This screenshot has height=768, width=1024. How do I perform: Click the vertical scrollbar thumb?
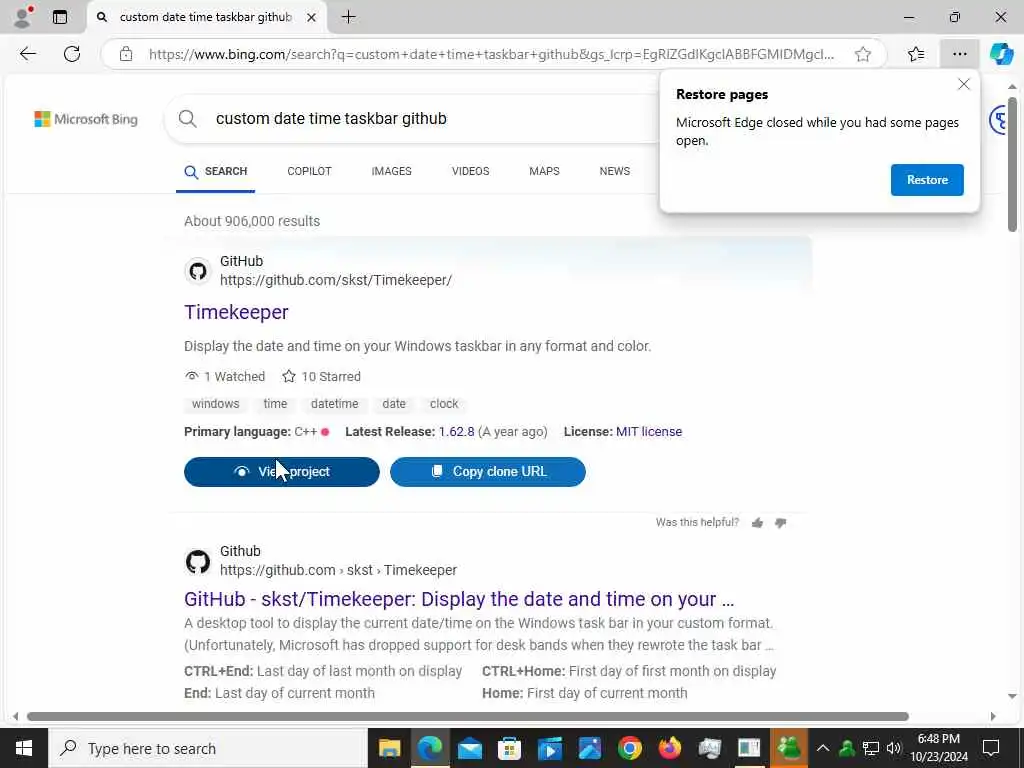pos(1012,165)
